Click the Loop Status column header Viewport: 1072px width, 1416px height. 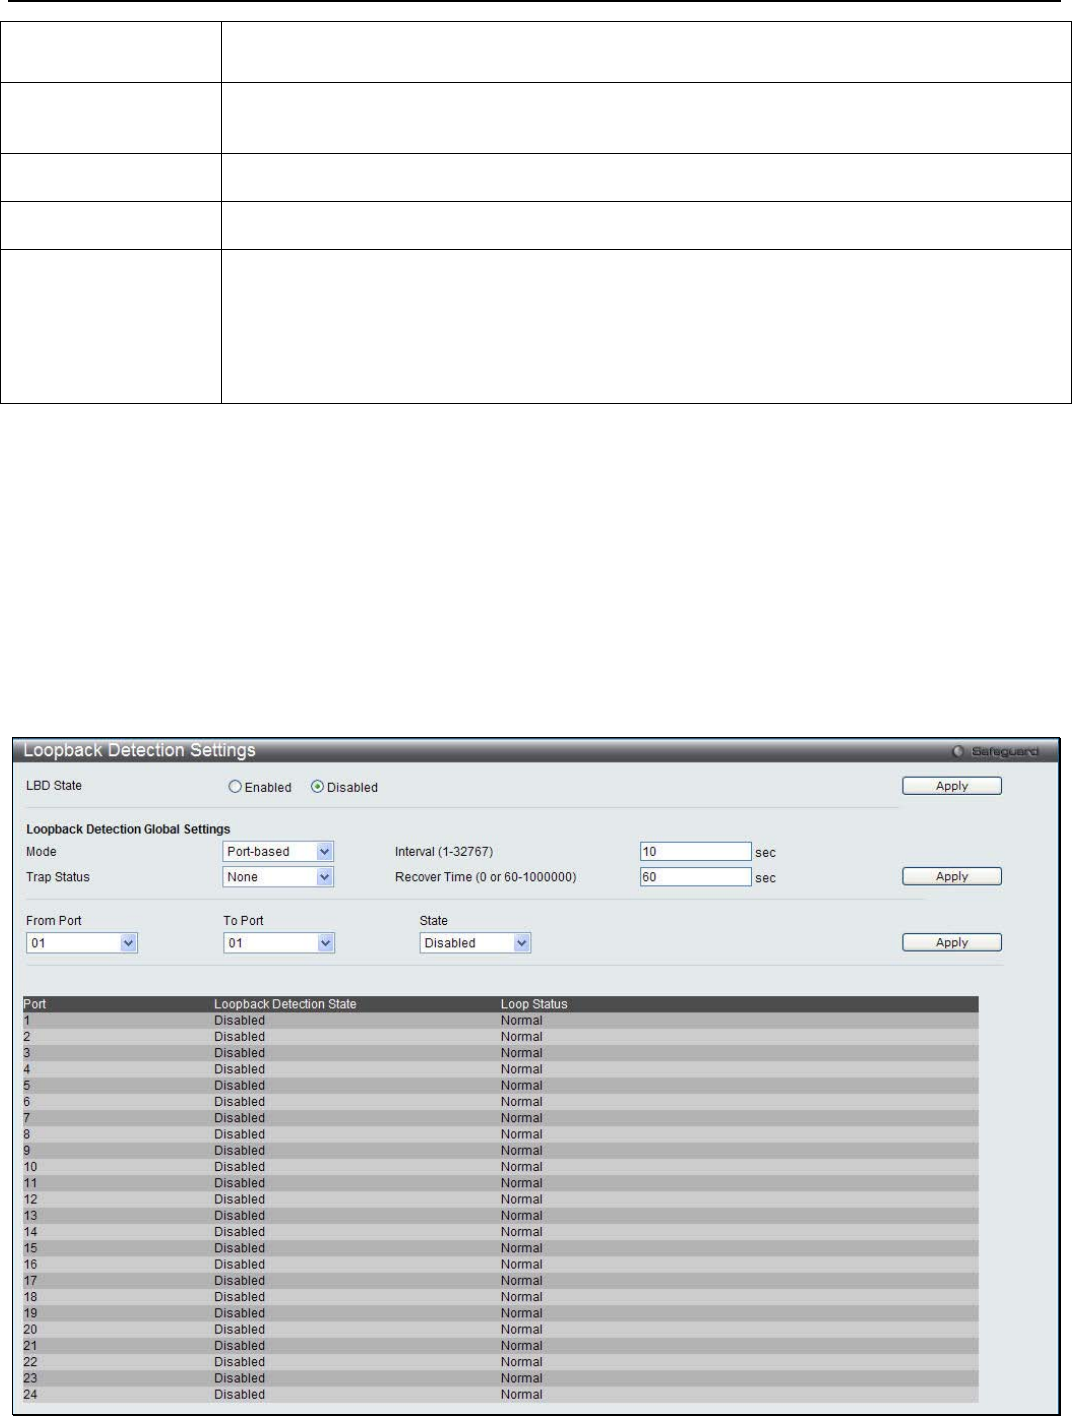(x=534, y=1004)
